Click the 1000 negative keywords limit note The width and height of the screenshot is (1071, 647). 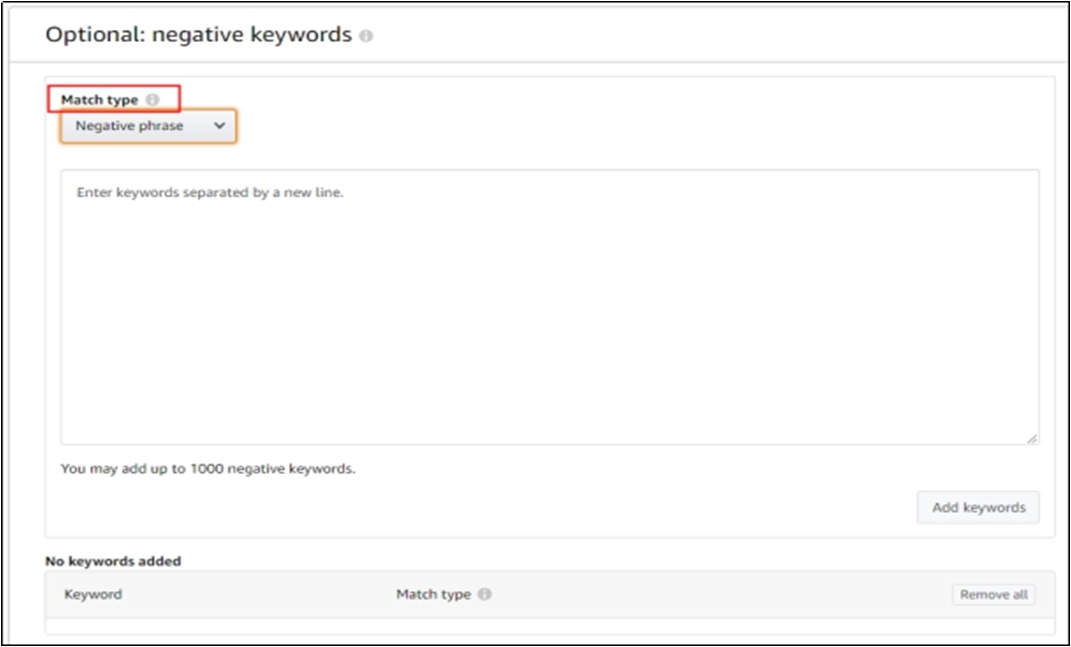208,468
